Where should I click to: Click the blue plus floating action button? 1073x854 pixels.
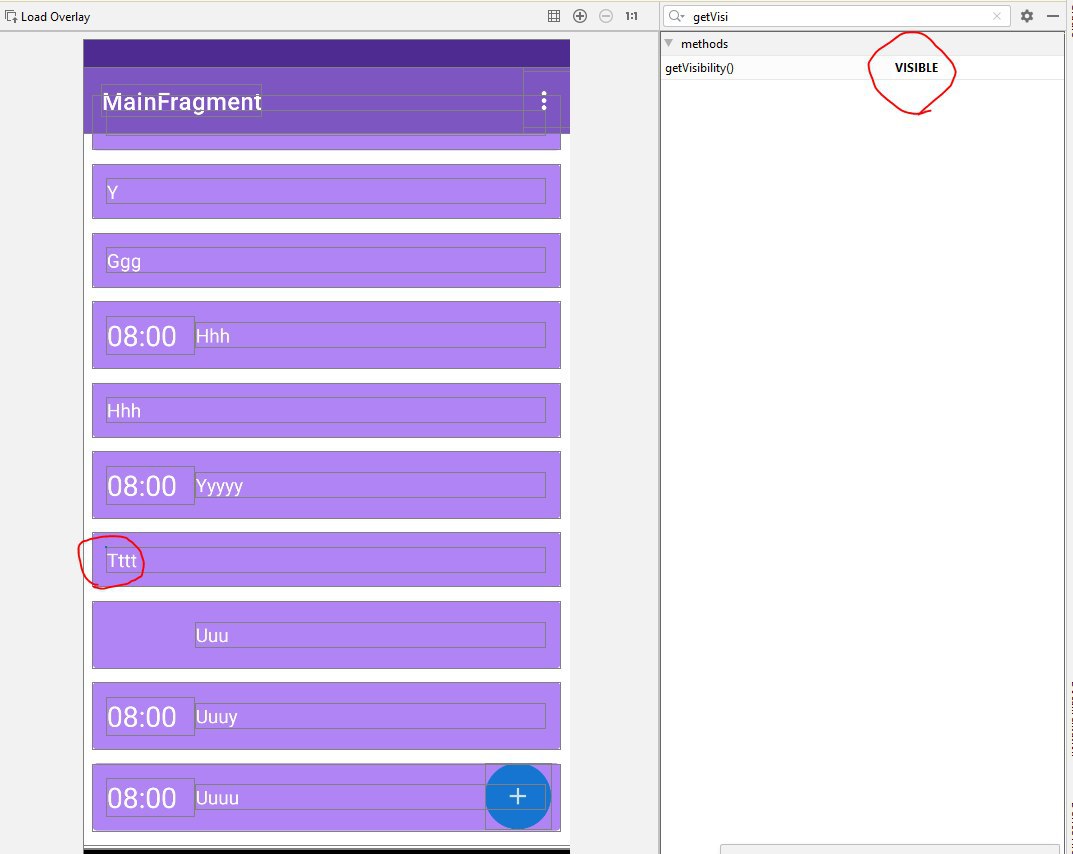(518, 797)
